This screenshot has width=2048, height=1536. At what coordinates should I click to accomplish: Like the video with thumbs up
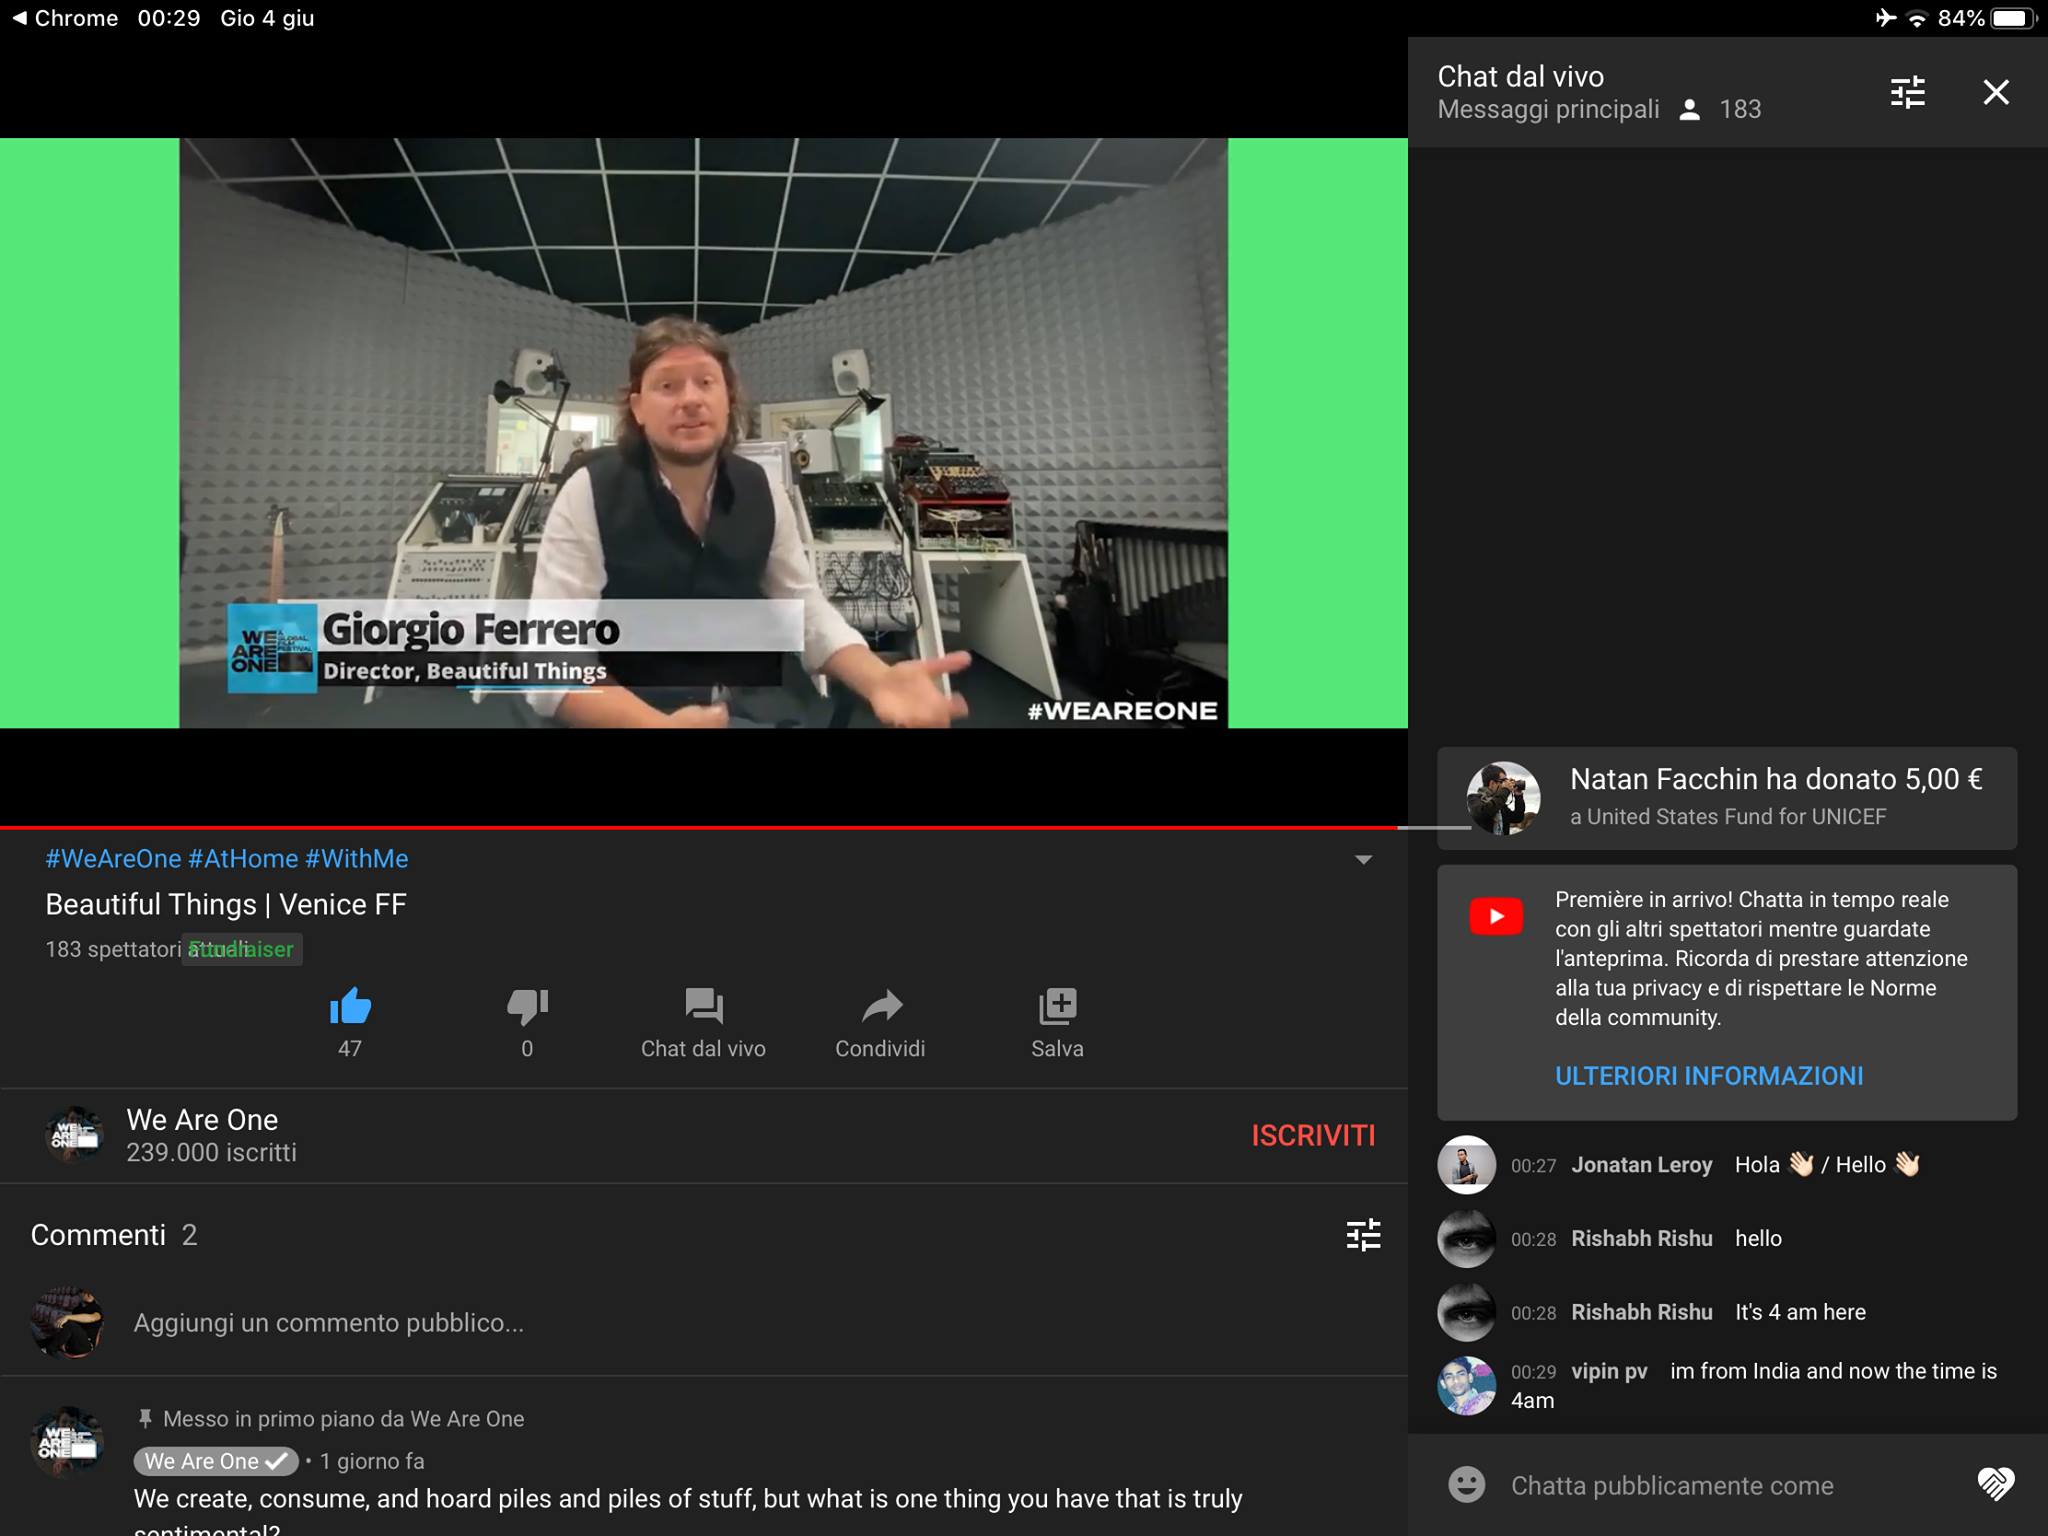click(350, 1006)
